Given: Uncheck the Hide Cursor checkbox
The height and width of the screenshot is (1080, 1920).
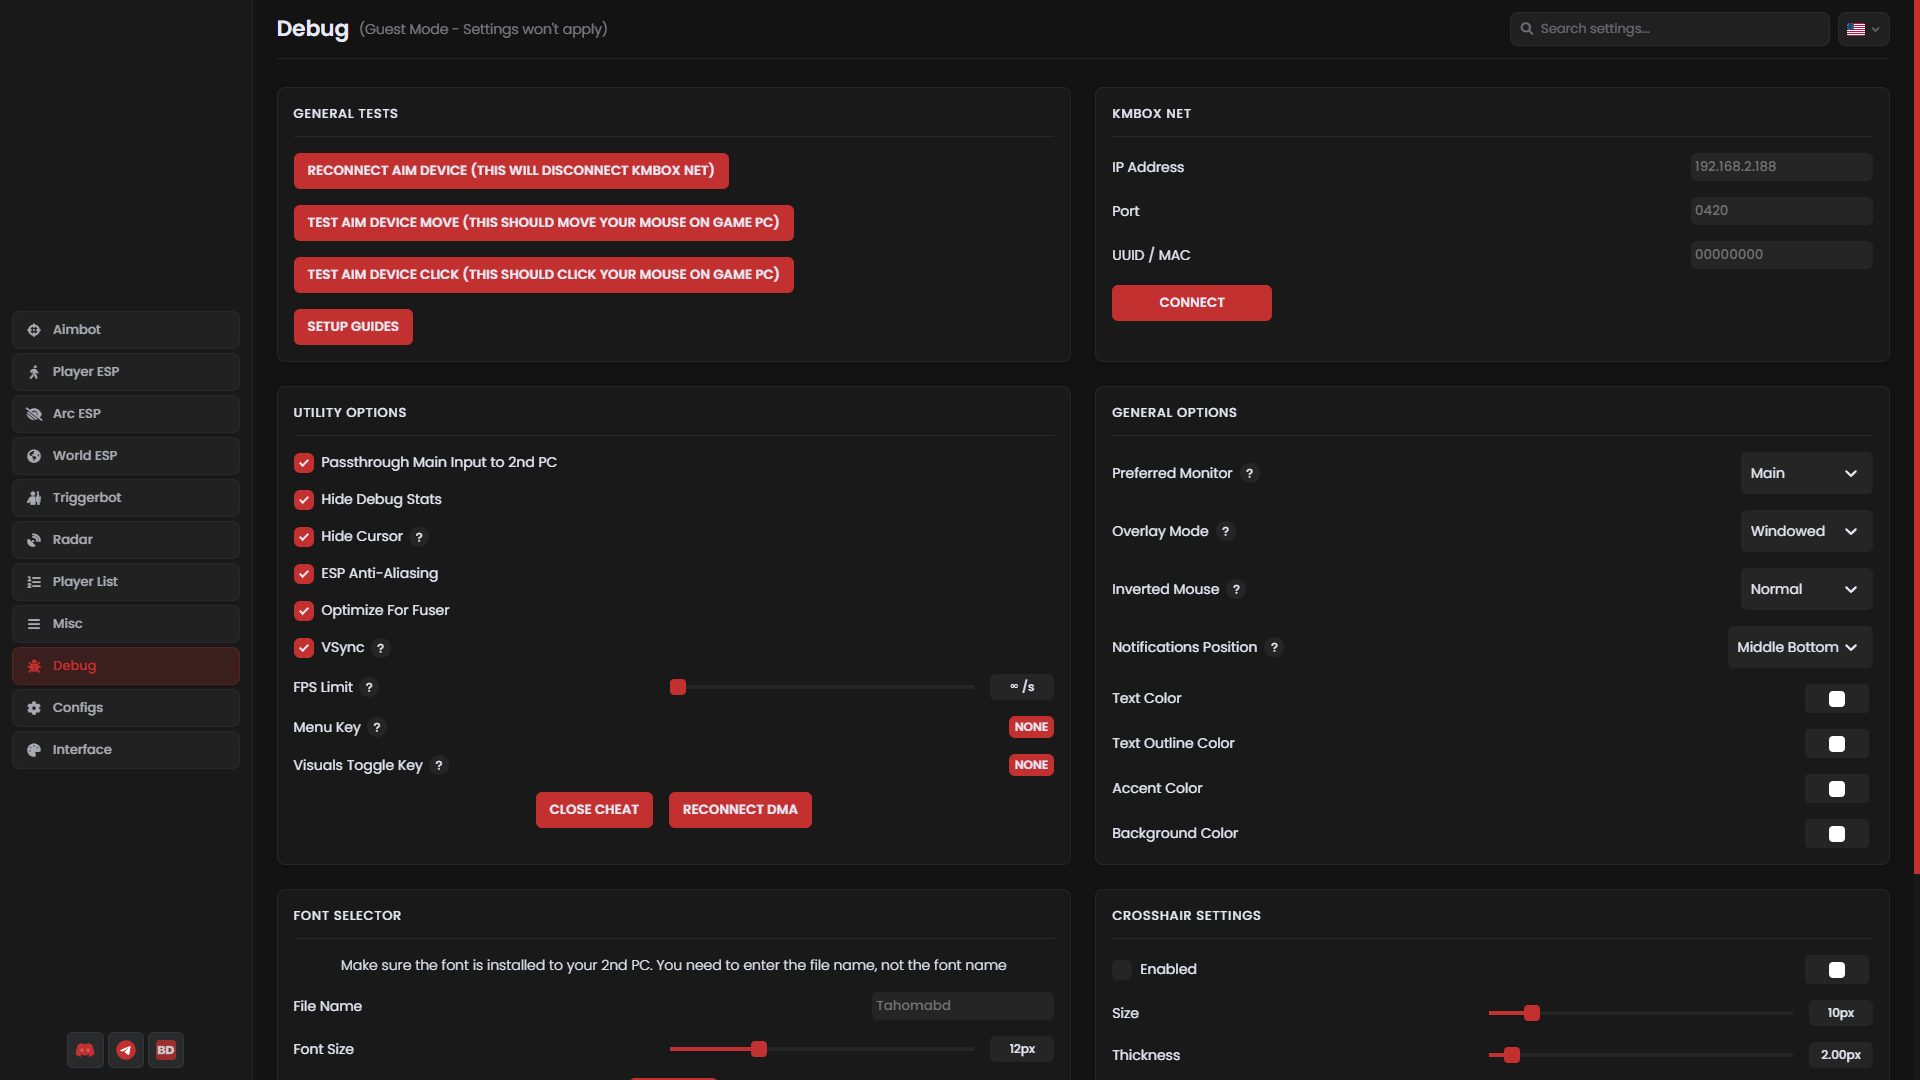Looking at the screenshot, I should (x=304, y=537).
